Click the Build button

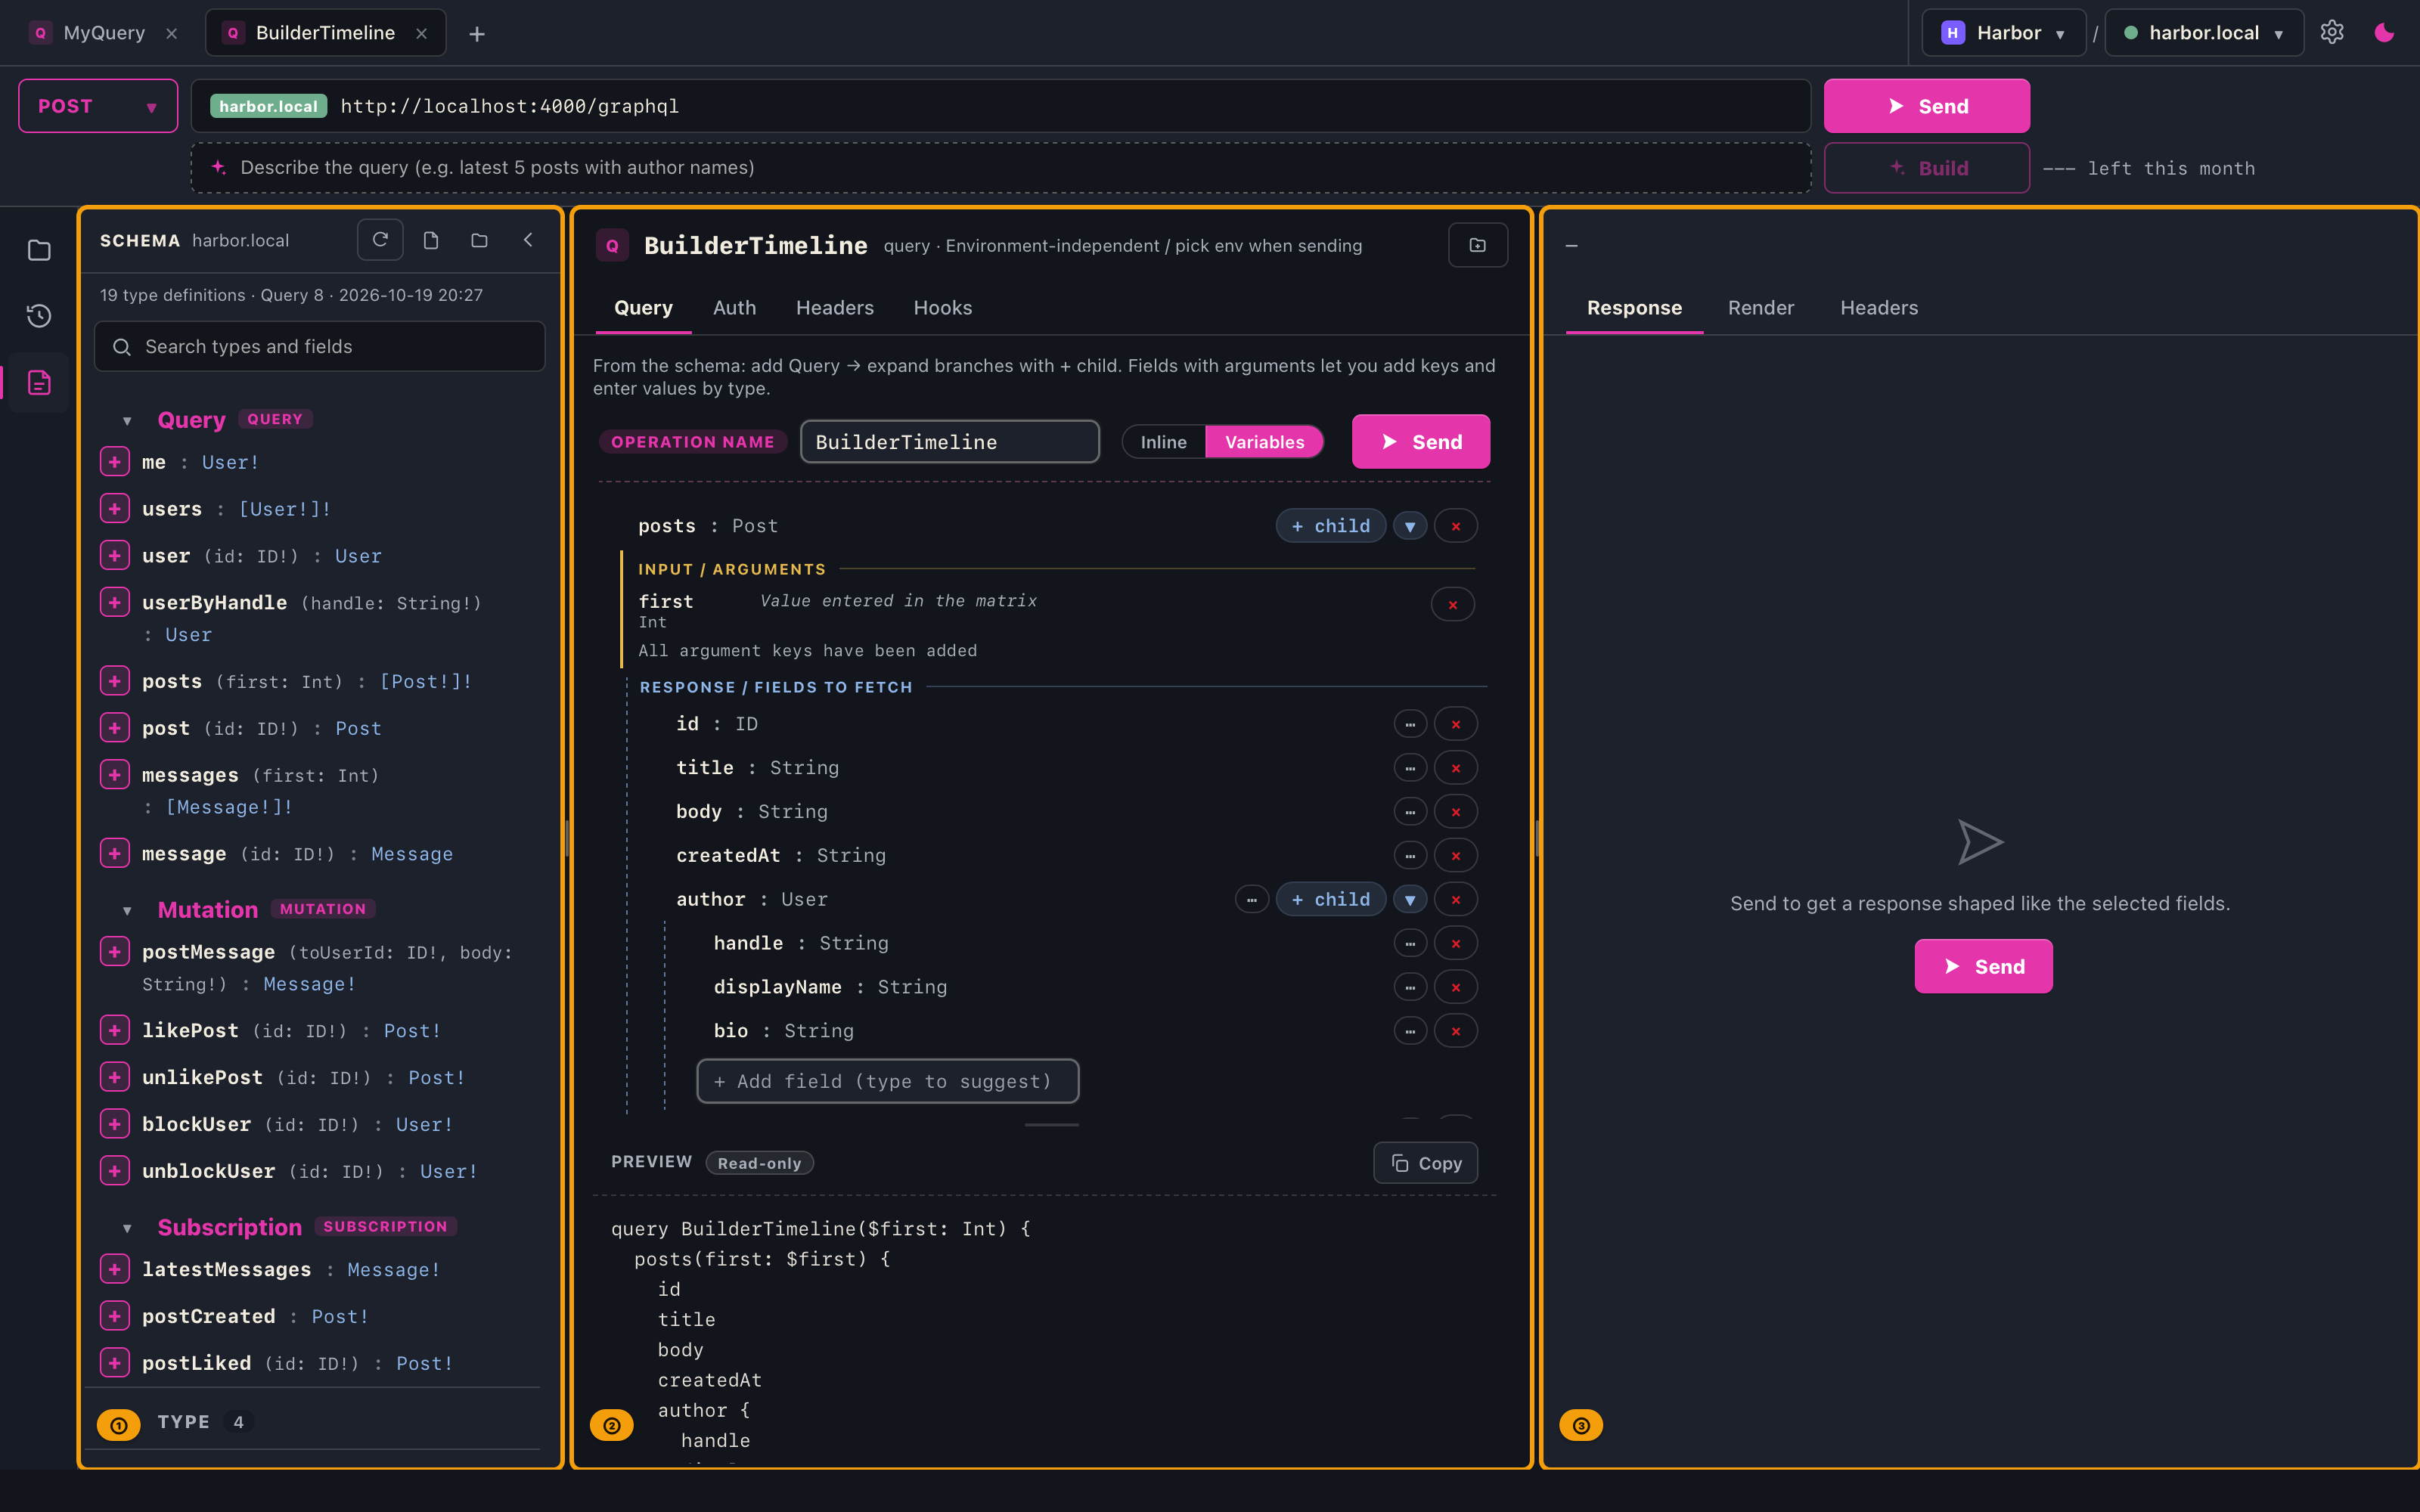pos(1926,168)
